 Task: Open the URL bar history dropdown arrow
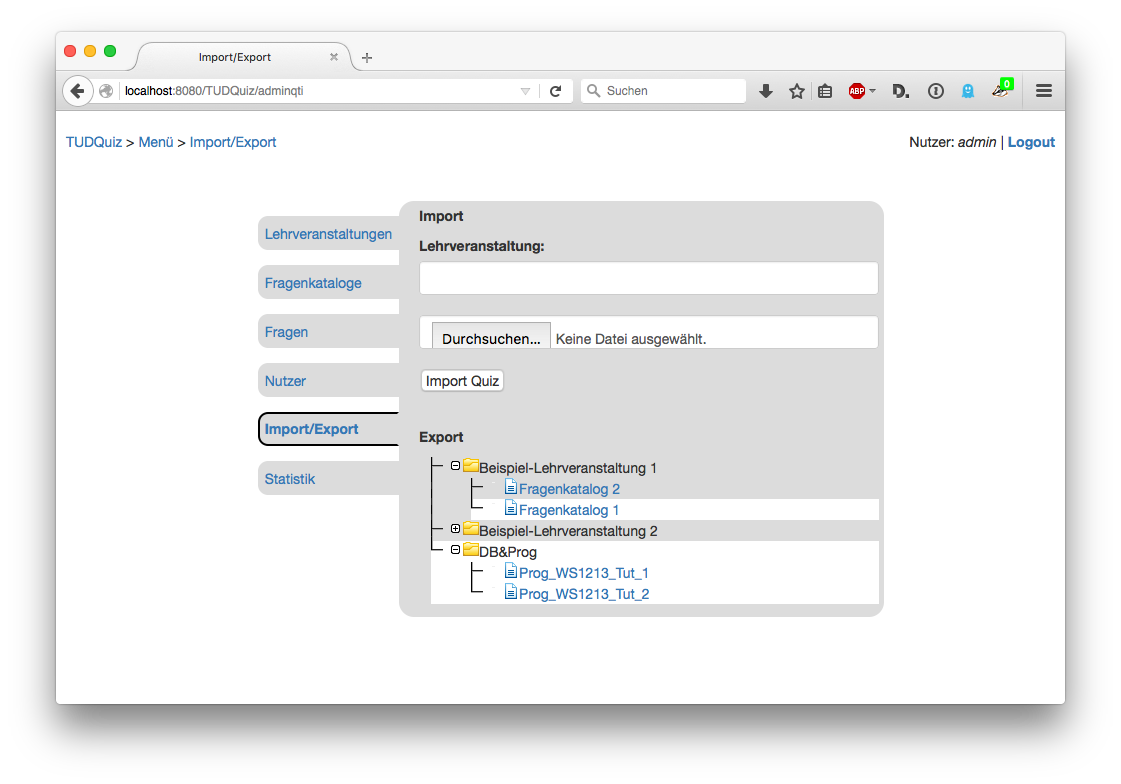click(525, 91)
